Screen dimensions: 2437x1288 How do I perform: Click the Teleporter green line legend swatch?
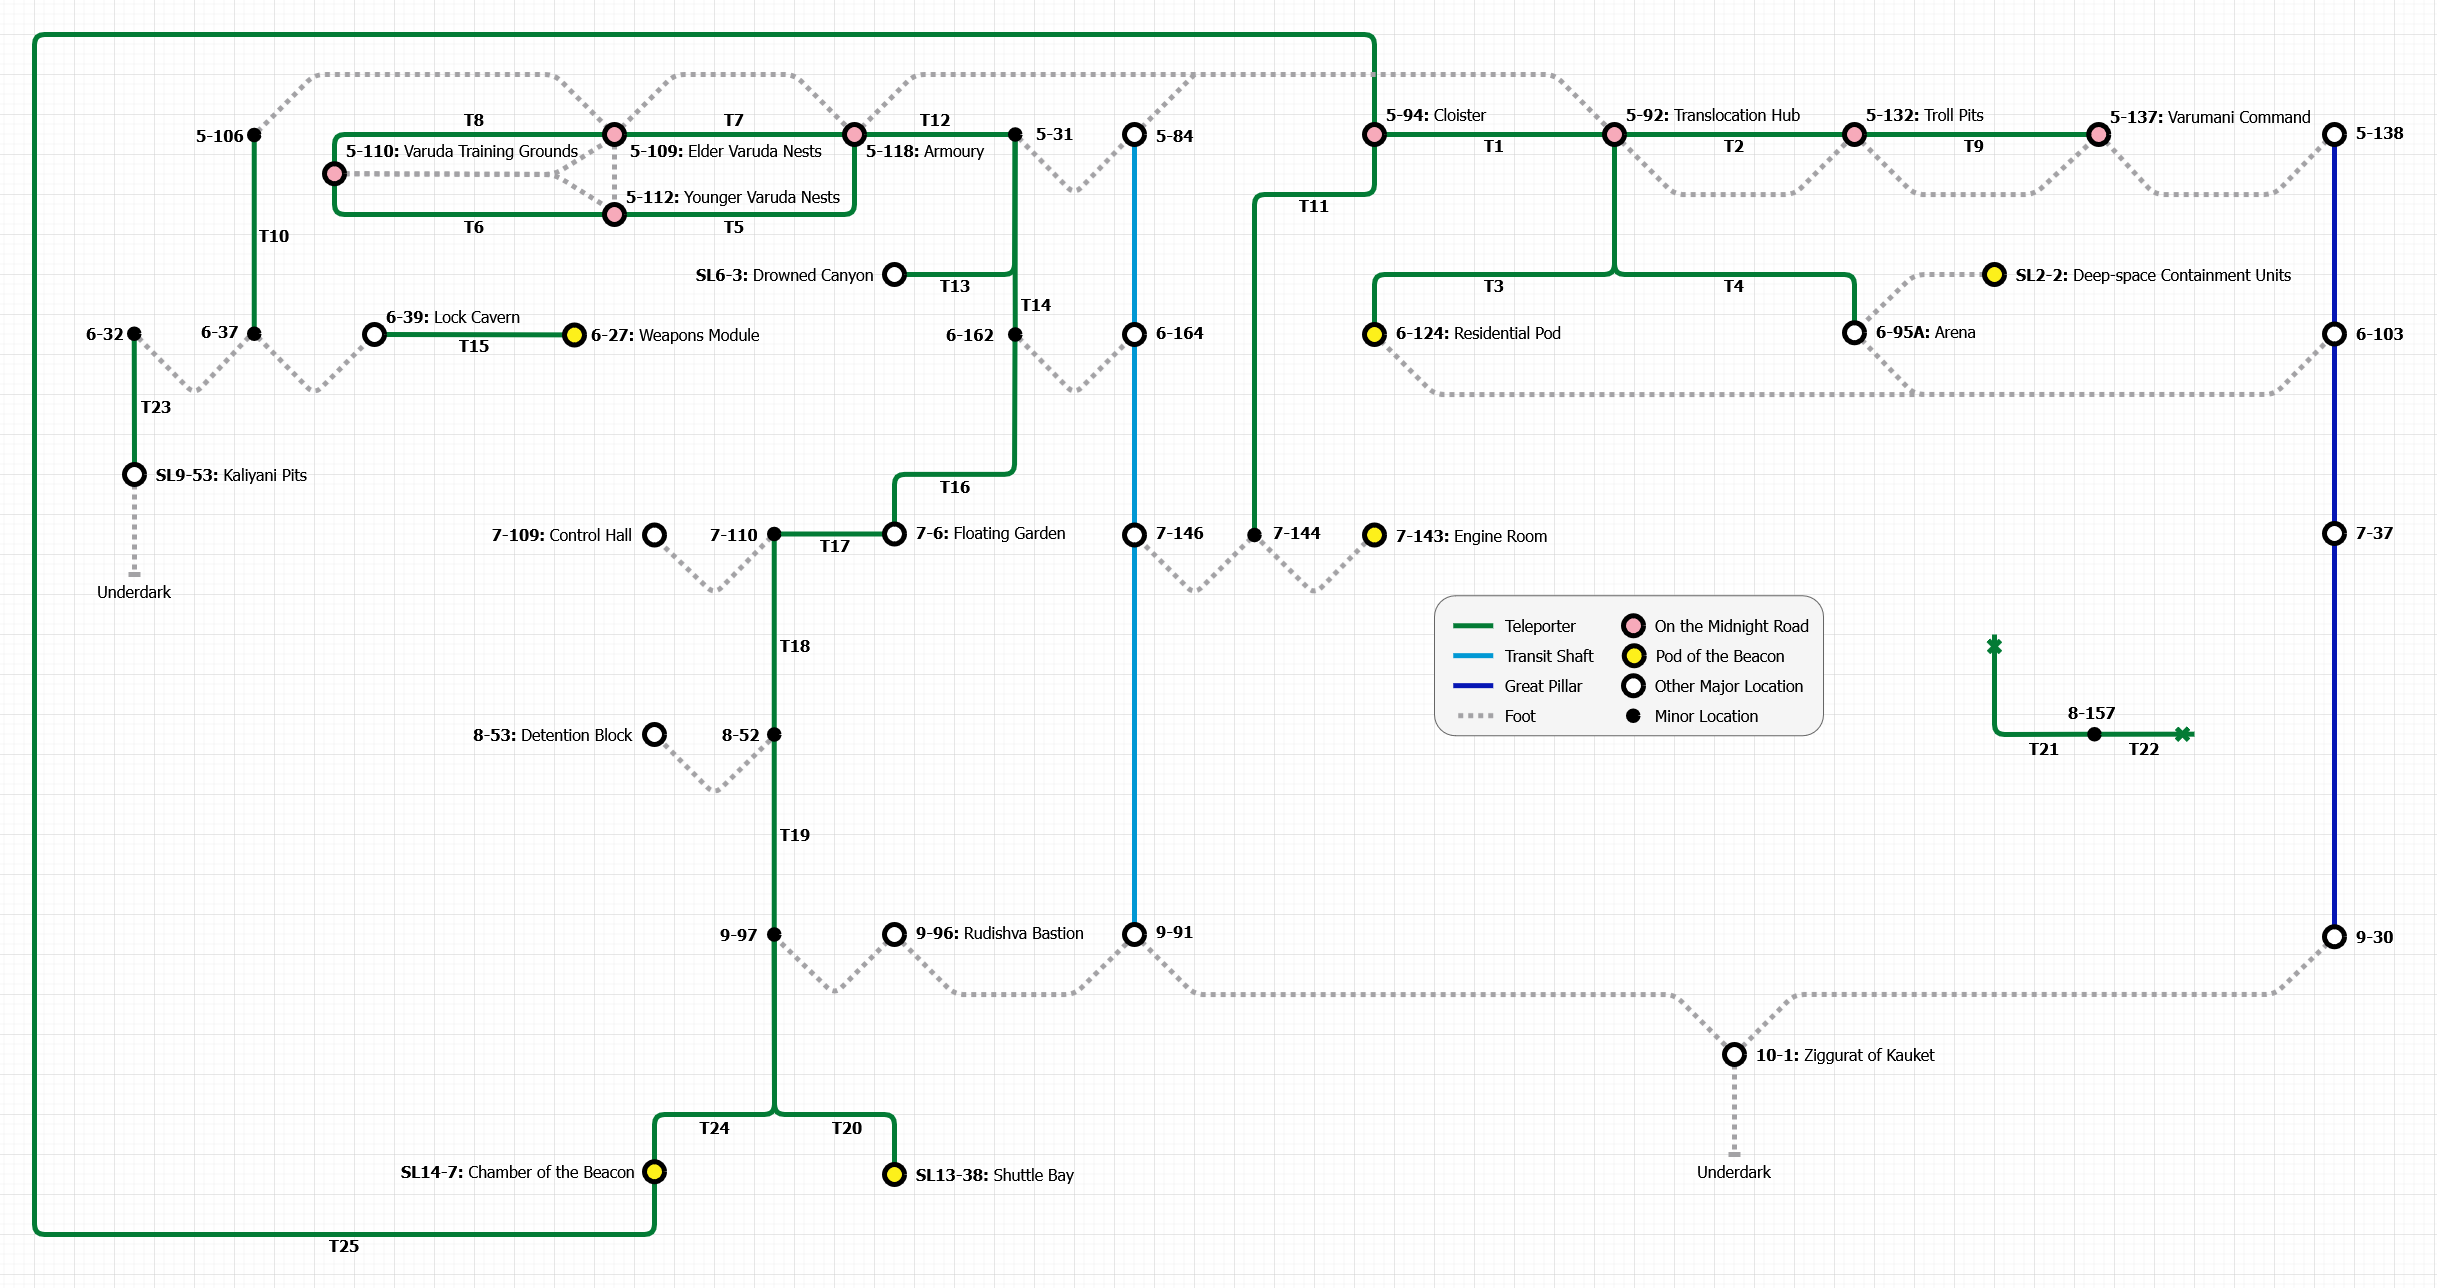point(1472,626)
